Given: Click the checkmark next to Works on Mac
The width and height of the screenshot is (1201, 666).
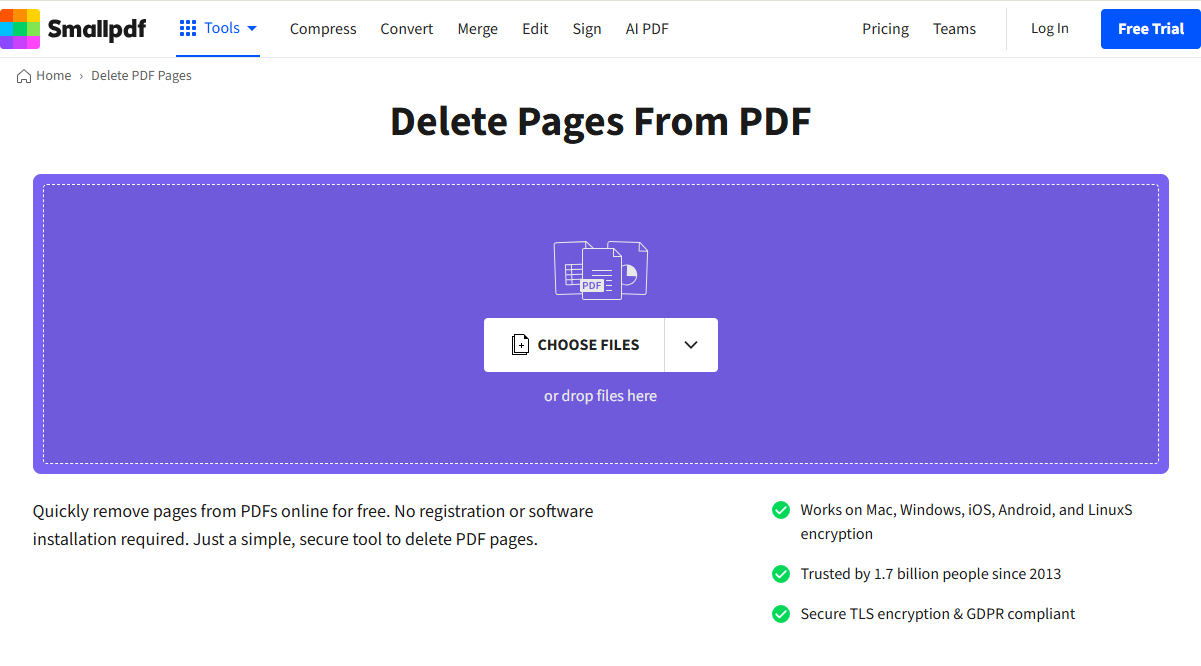Looking at the screenshot, I should [781, 510].
